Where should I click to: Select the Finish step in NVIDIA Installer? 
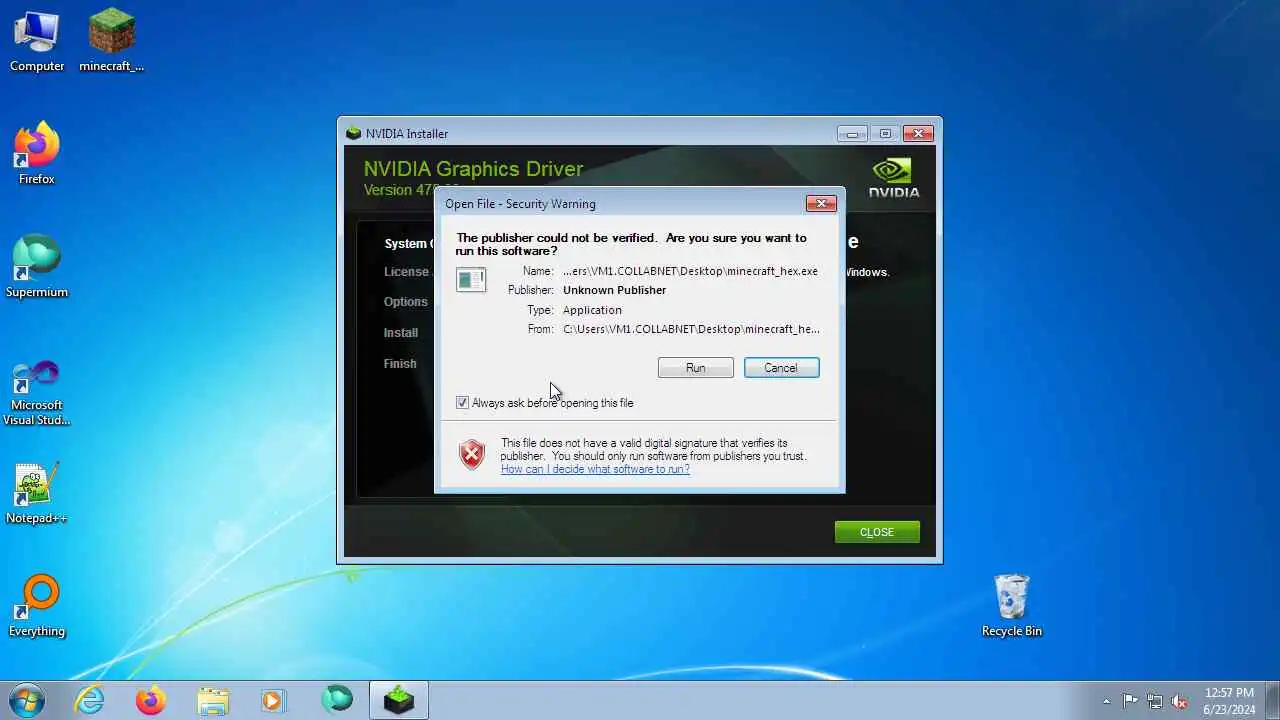(400, 364)
